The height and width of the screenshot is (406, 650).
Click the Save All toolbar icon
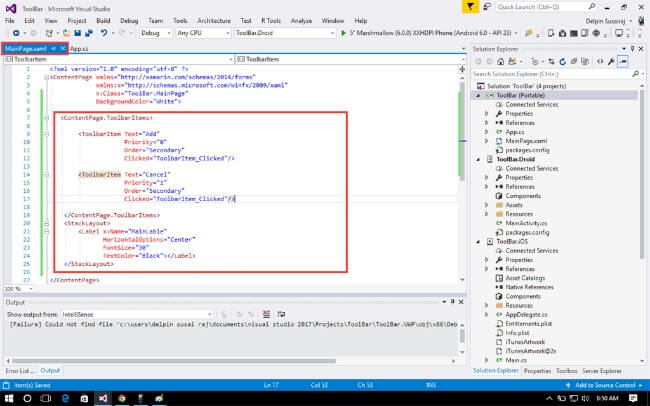pos(91,33)
